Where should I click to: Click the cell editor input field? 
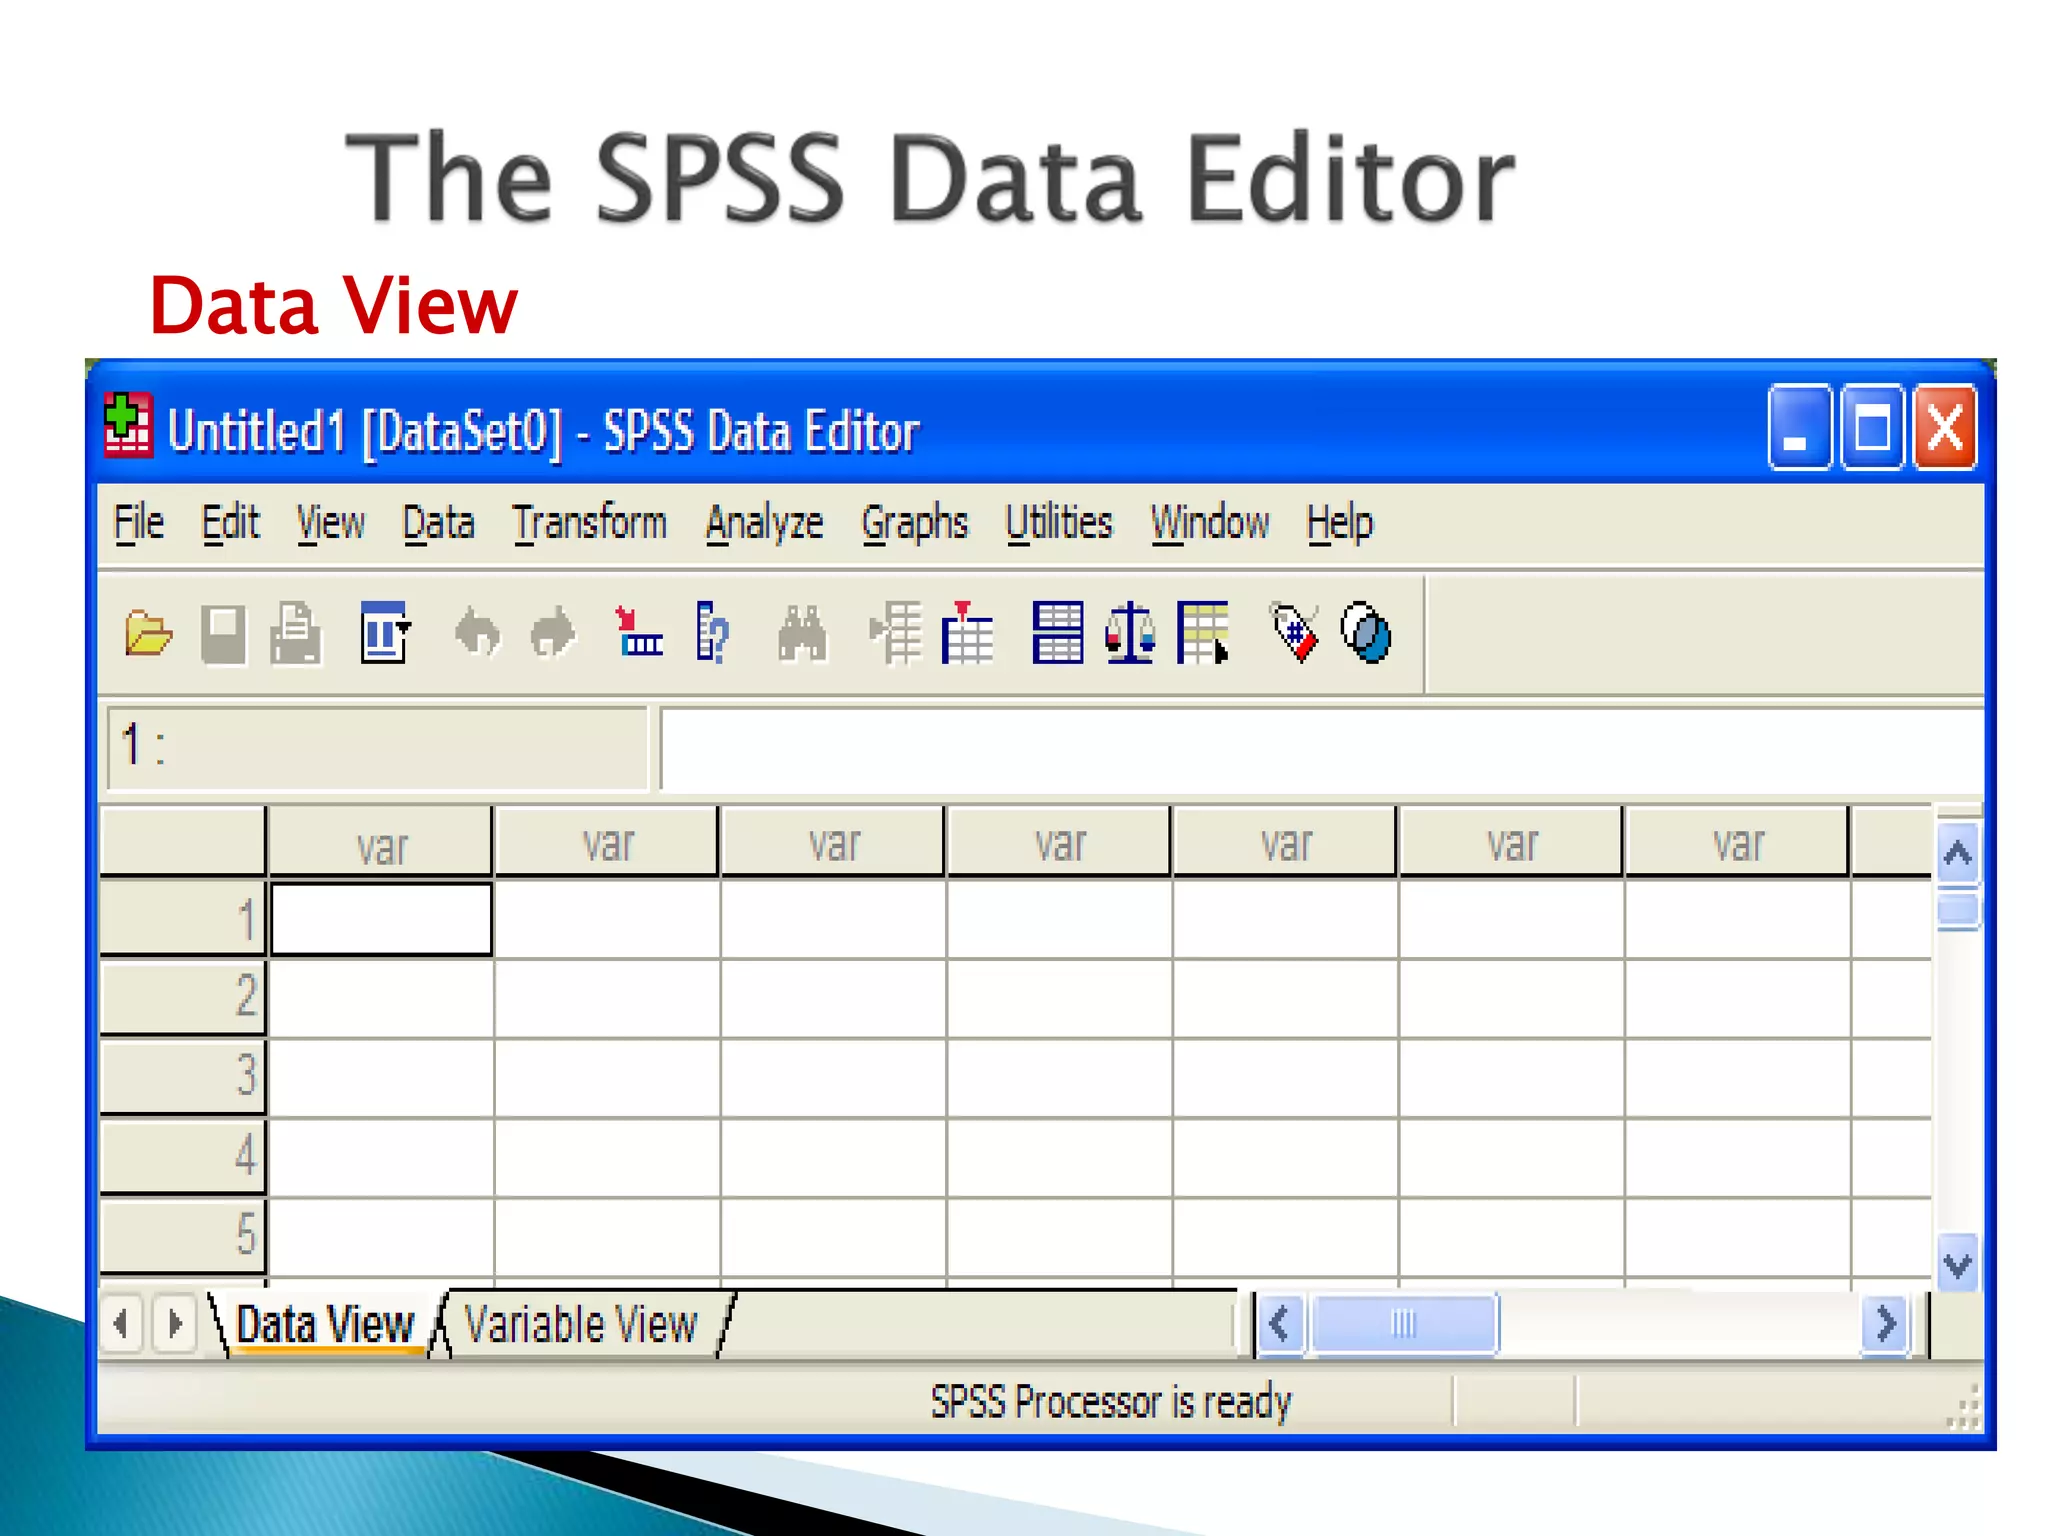tap(1322, 749)
